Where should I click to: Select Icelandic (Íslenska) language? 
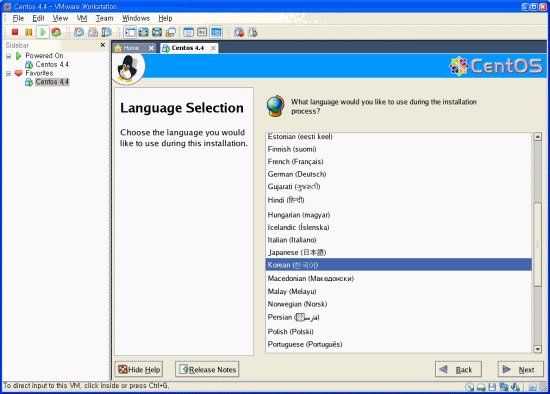pyautogui.click(x=399, y=227)
